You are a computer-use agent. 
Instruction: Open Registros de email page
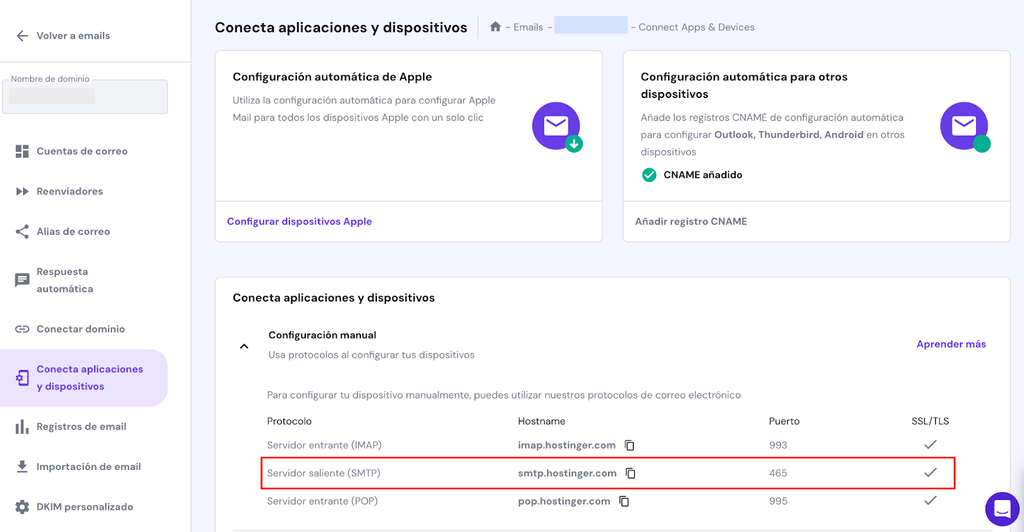(x=81, y=426)
